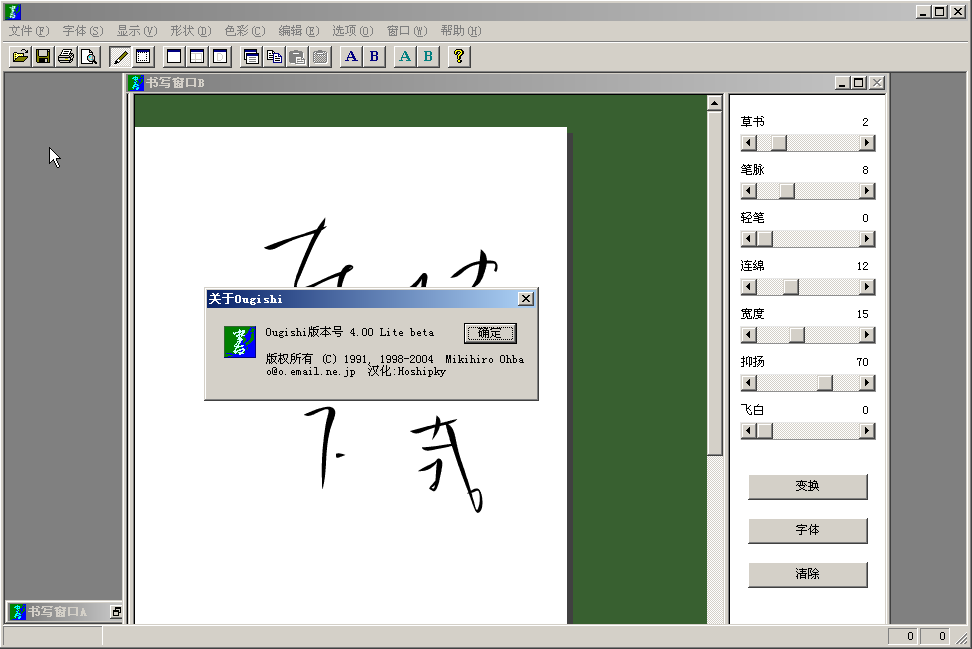
Task: Toggle the blue A window button
Action: click(350, 57)
